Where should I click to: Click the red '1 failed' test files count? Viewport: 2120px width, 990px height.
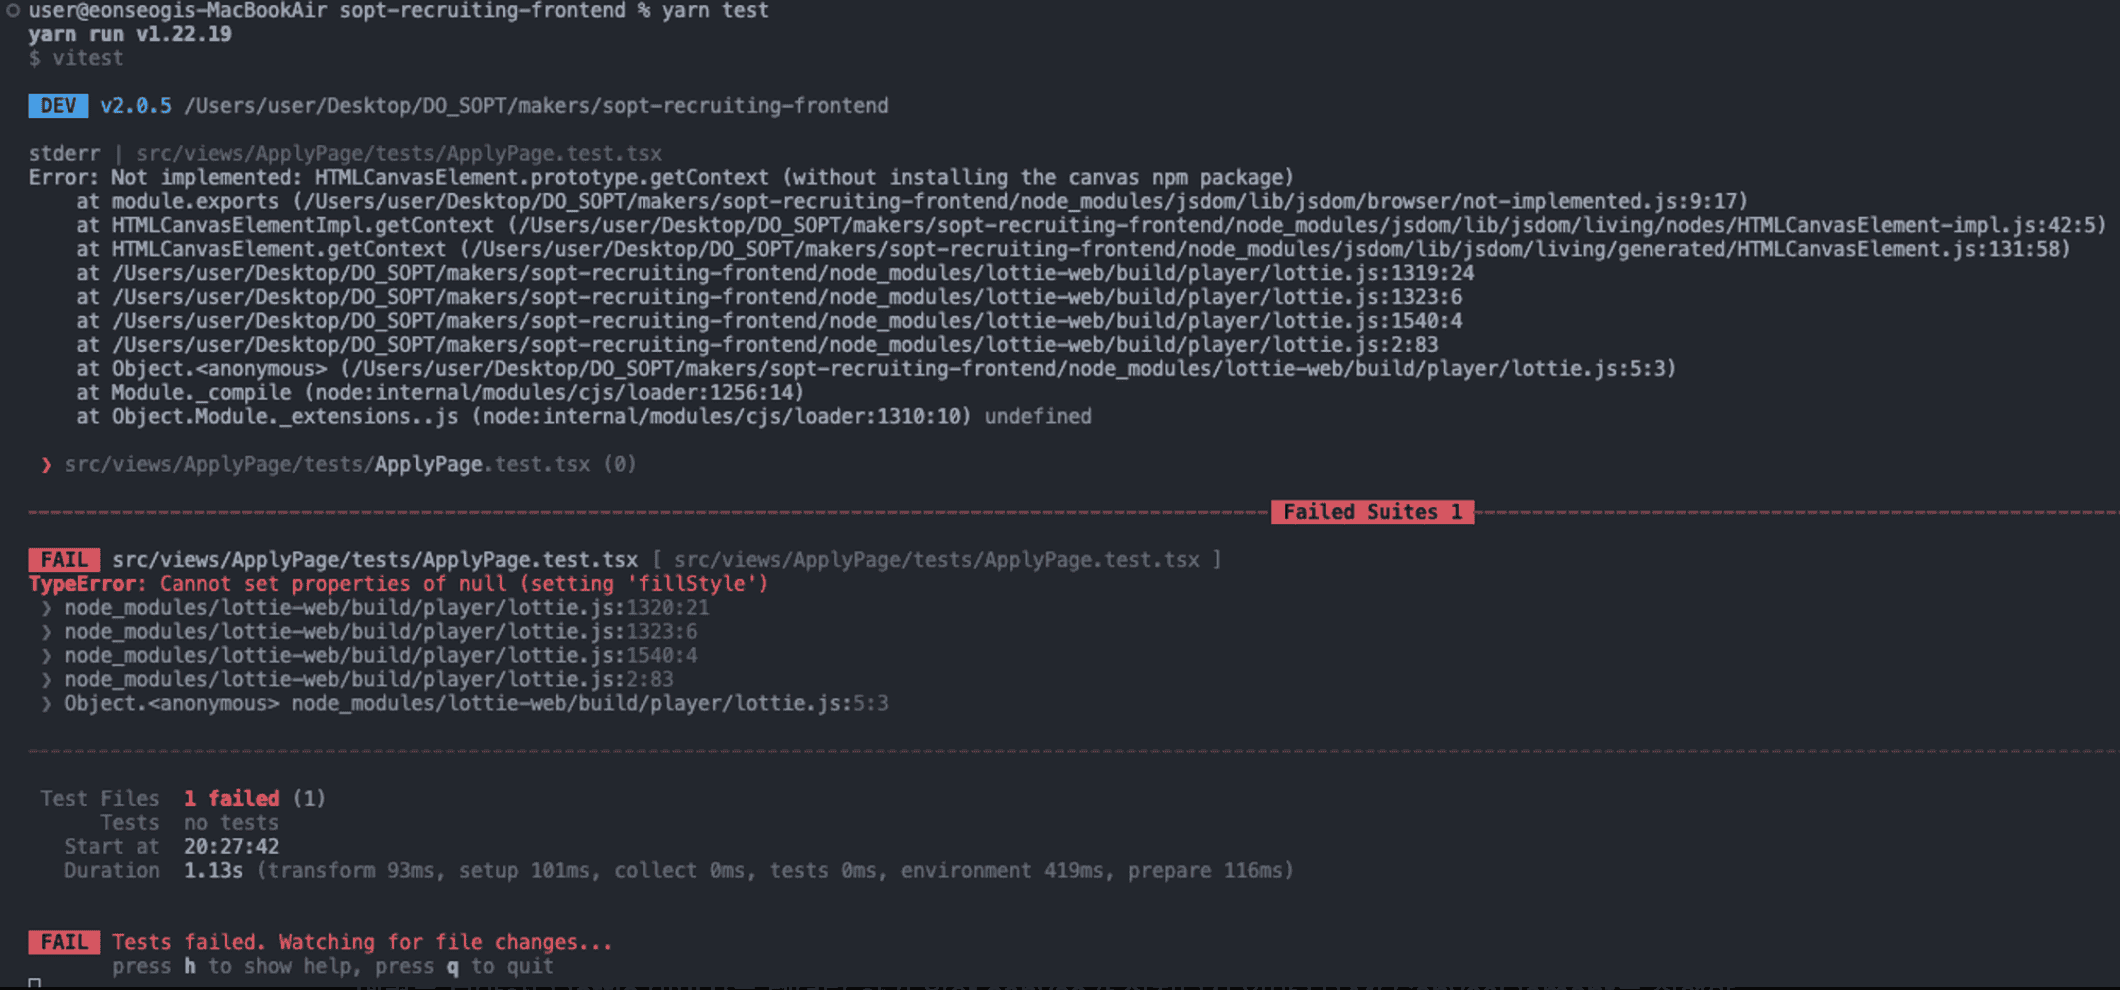[x=231, y=799]
